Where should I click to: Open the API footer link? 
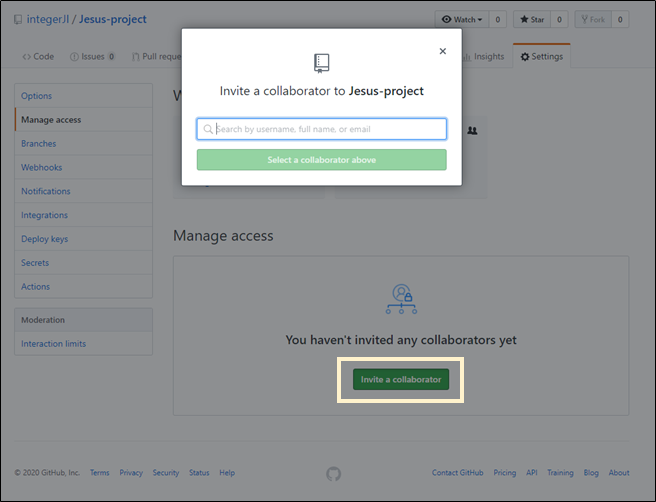tap(531, 473)
